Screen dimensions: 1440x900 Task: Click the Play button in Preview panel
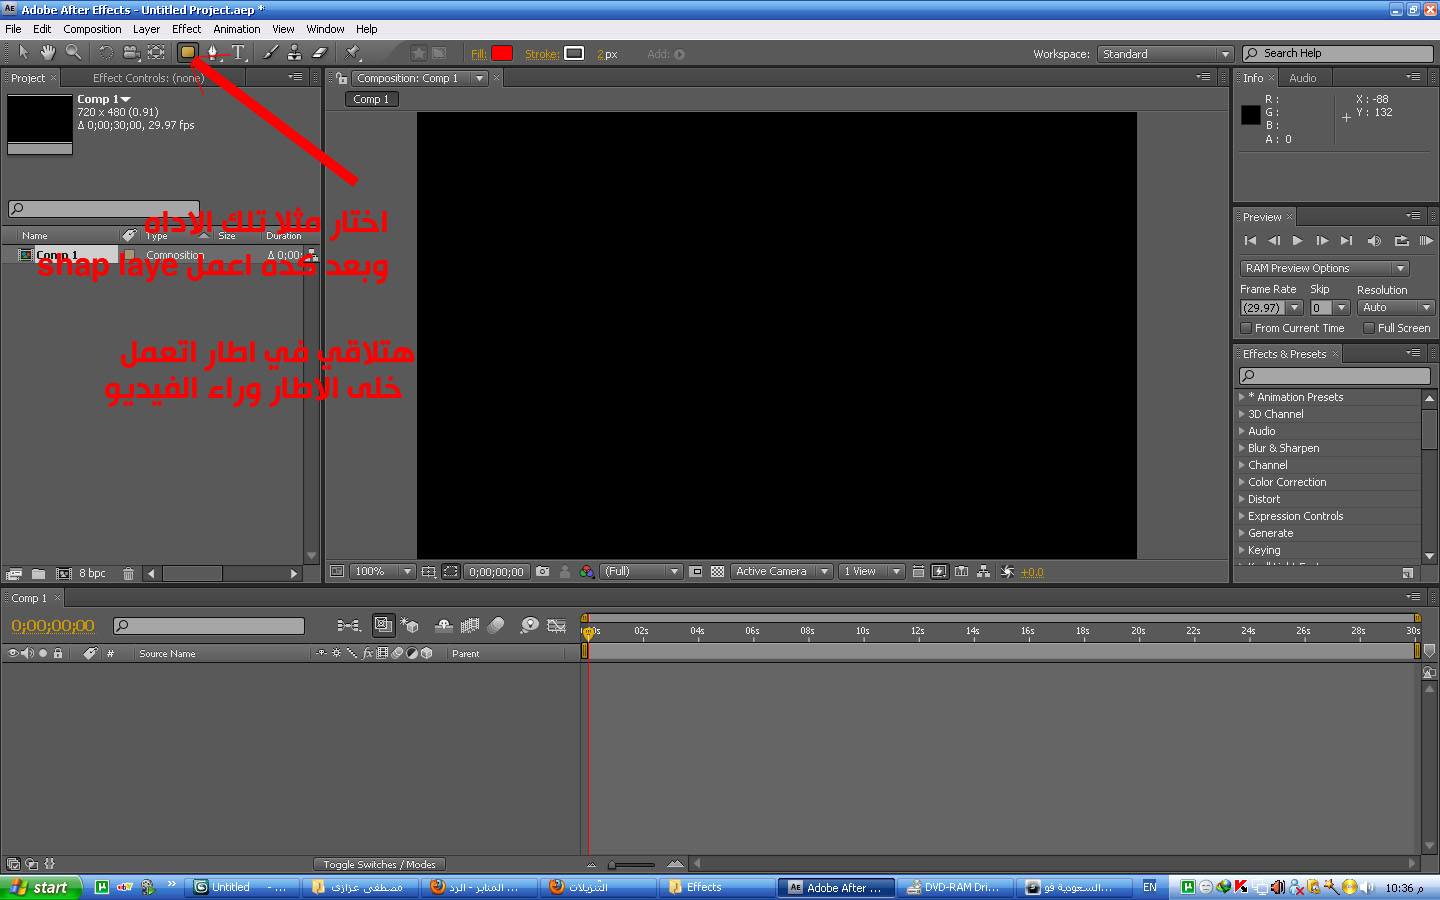(x=1297, y=241)
